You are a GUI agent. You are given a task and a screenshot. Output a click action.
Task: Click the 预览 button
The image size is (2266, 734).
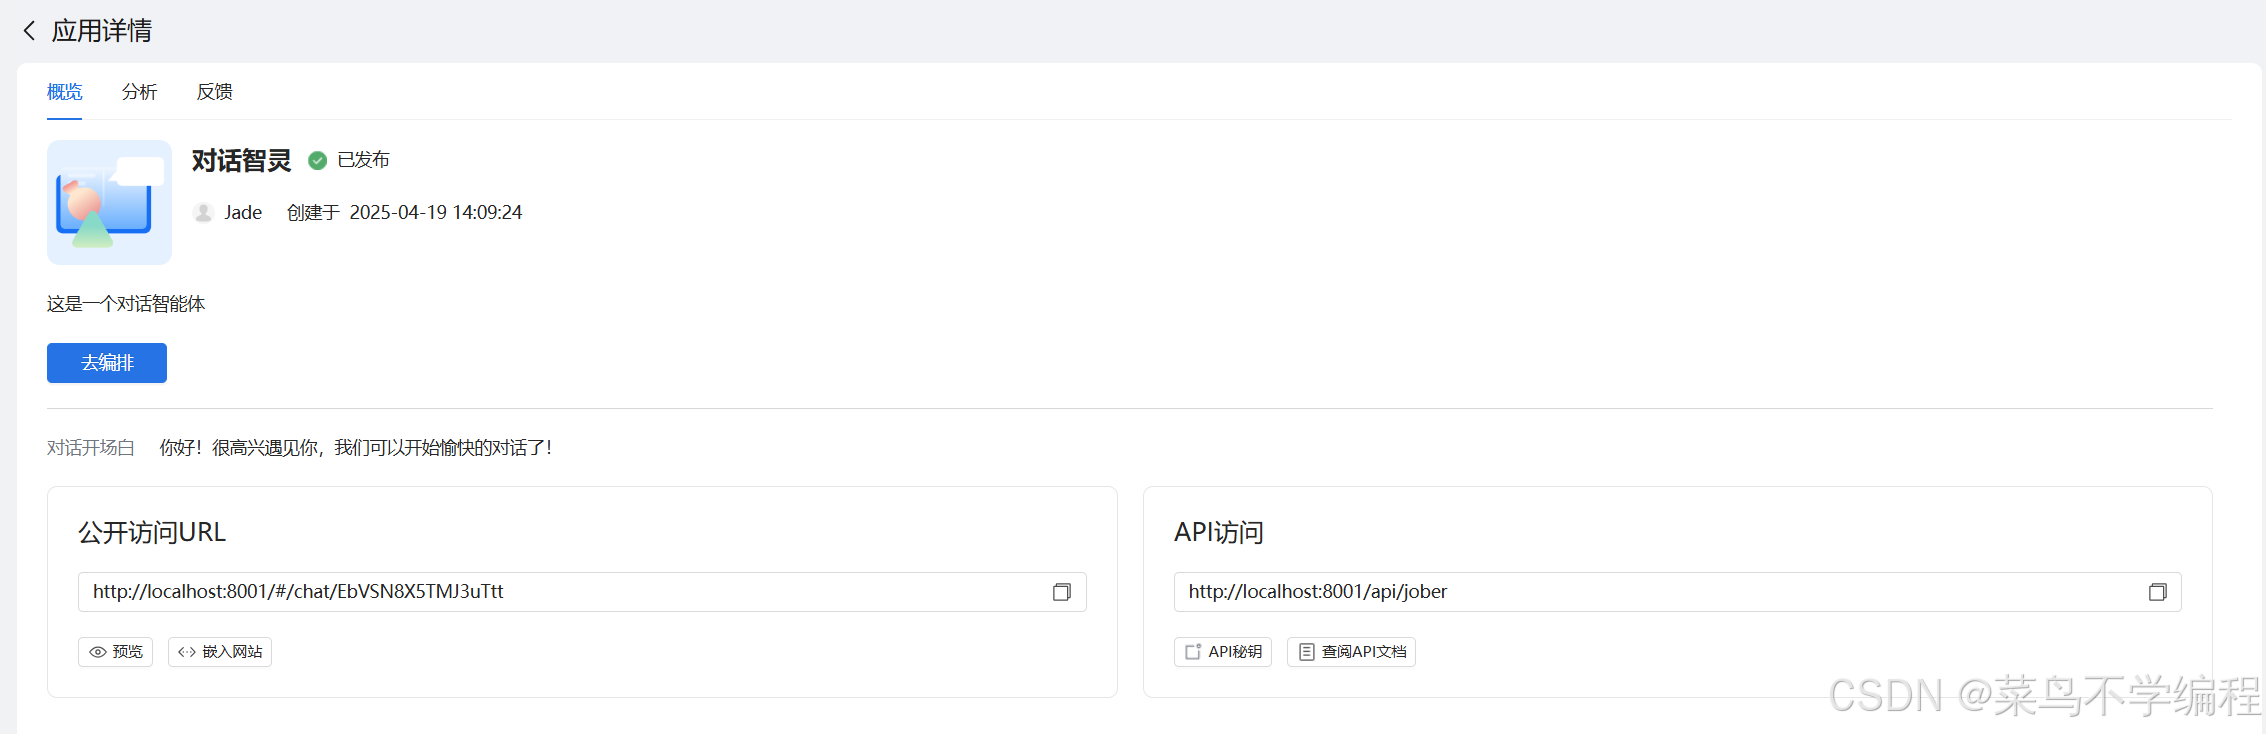(116, 652)
